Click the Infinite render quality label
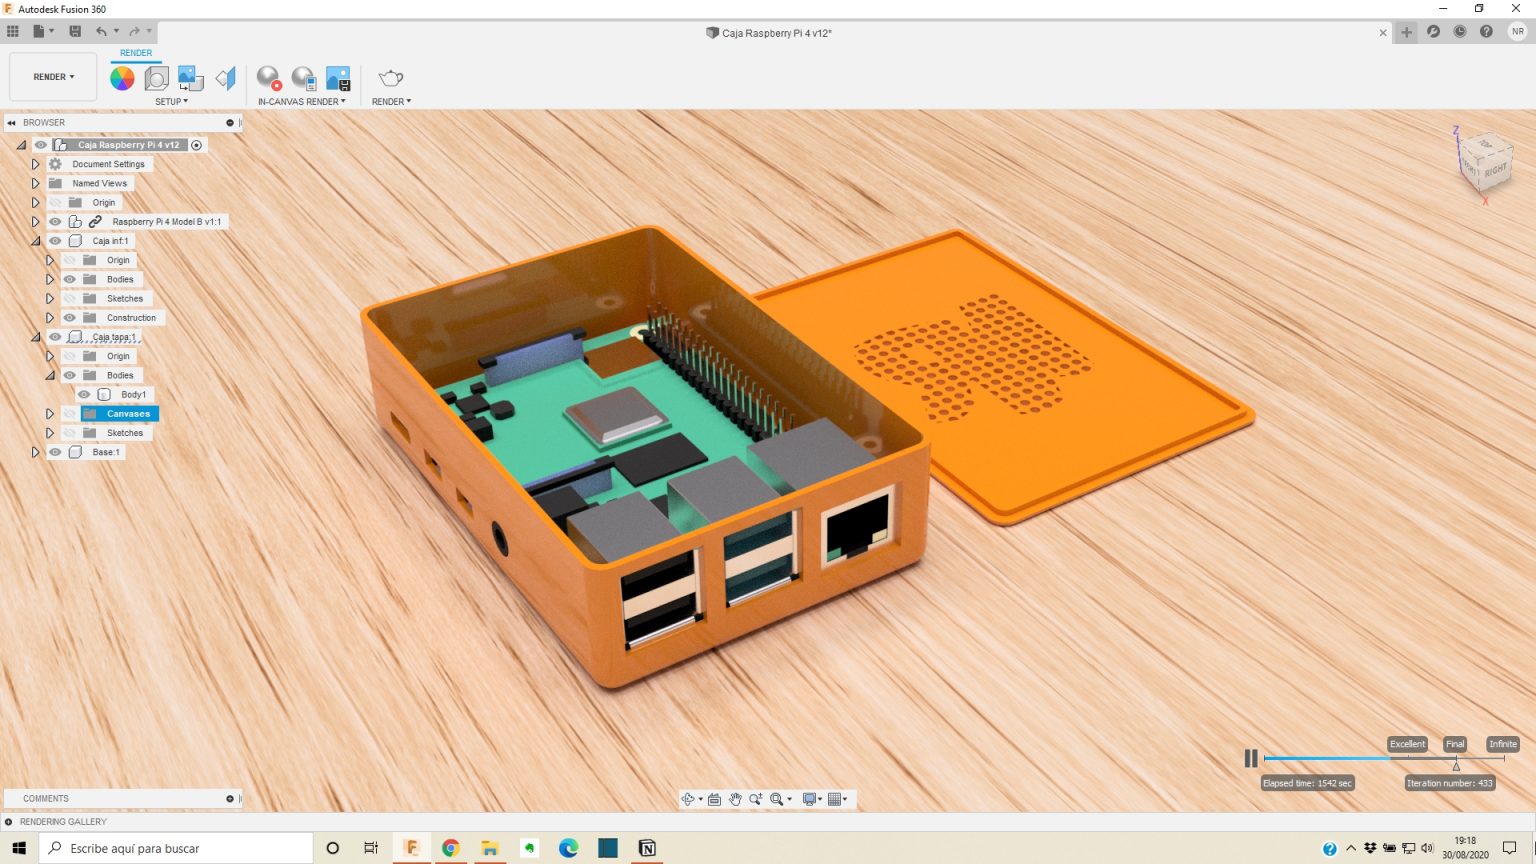 pyautogui.click(x=1503, y=744)
